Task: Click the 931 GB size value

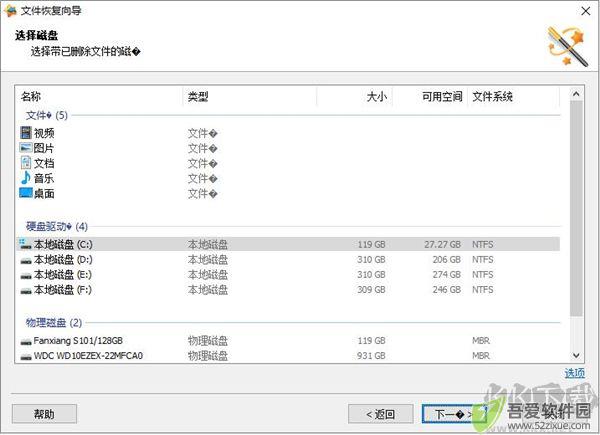Action: [x=371, y=356]
